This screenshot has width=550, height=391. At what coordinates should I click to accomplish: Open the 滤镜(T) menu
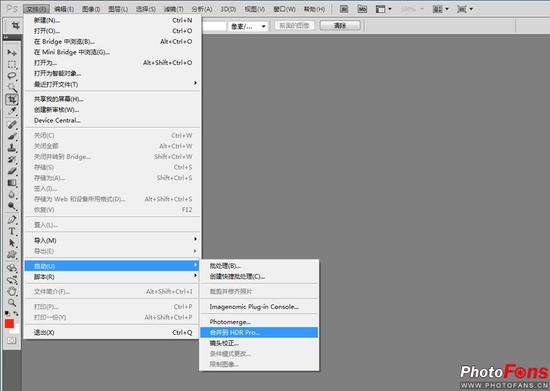click(x=173, y=9)
